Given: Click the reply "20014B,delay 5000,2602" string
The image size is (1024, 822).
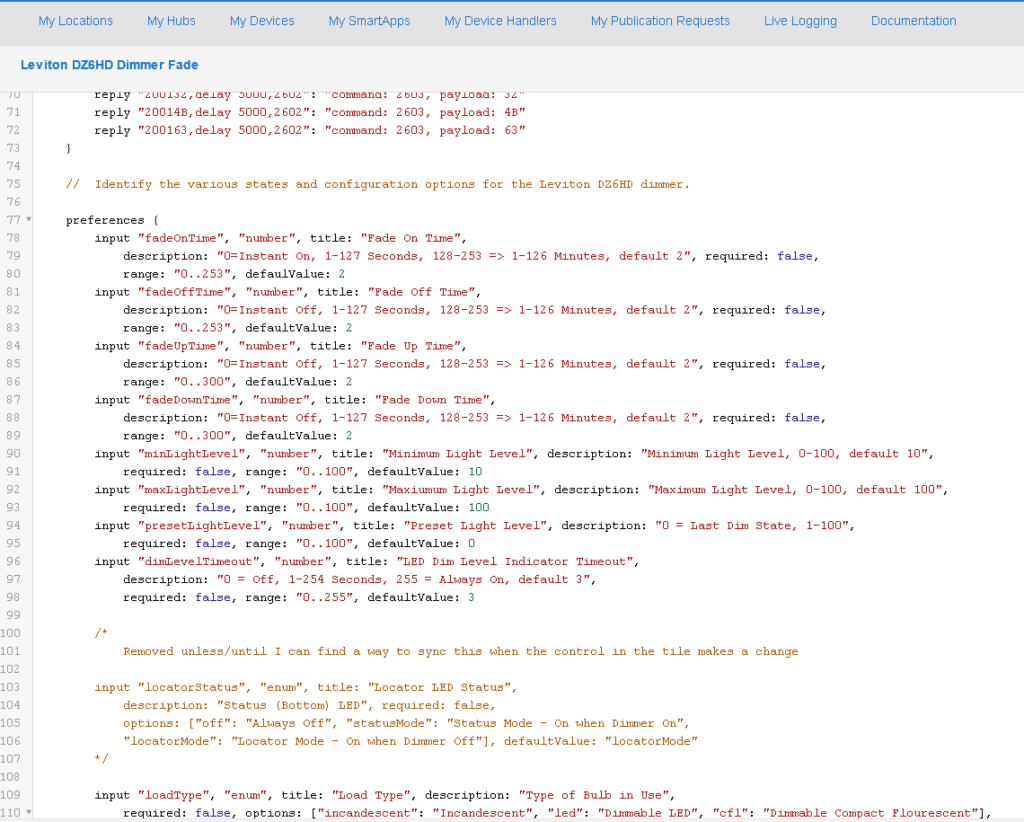Looking at the screenshot, I should tap(223, 112).
